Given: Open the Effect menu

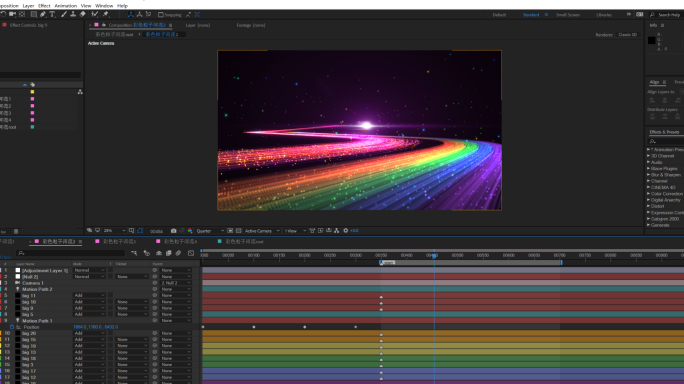Looking at the screenshot, I should click(44, 6).
